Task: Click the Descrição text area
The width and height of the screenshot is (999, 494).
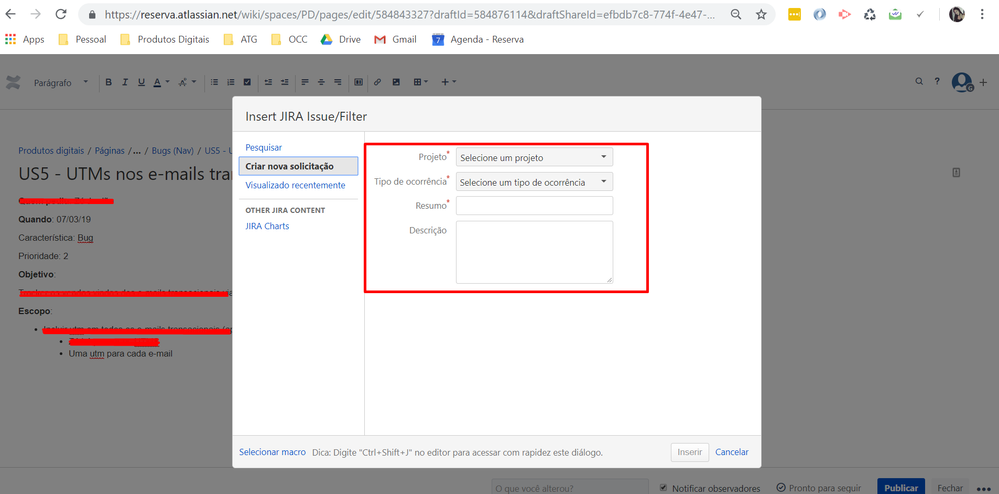Action: (535, 252)
